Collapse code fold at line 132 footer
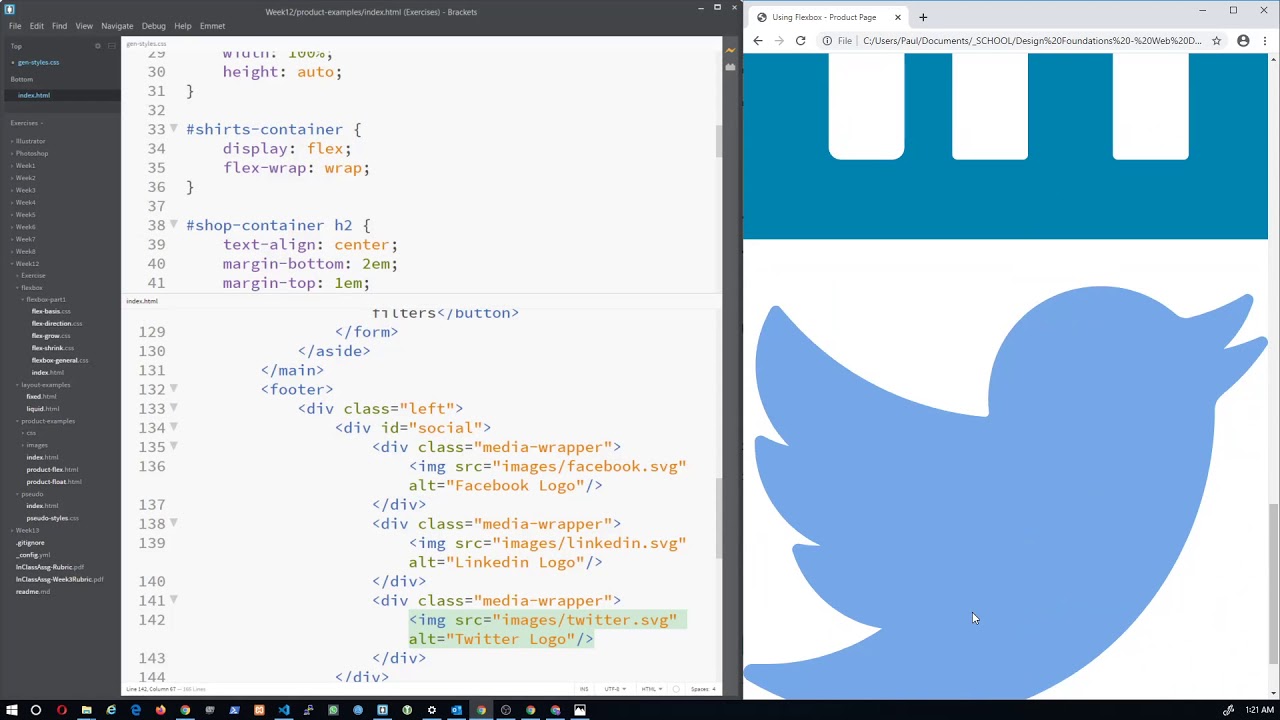 [x=174, y=389]
